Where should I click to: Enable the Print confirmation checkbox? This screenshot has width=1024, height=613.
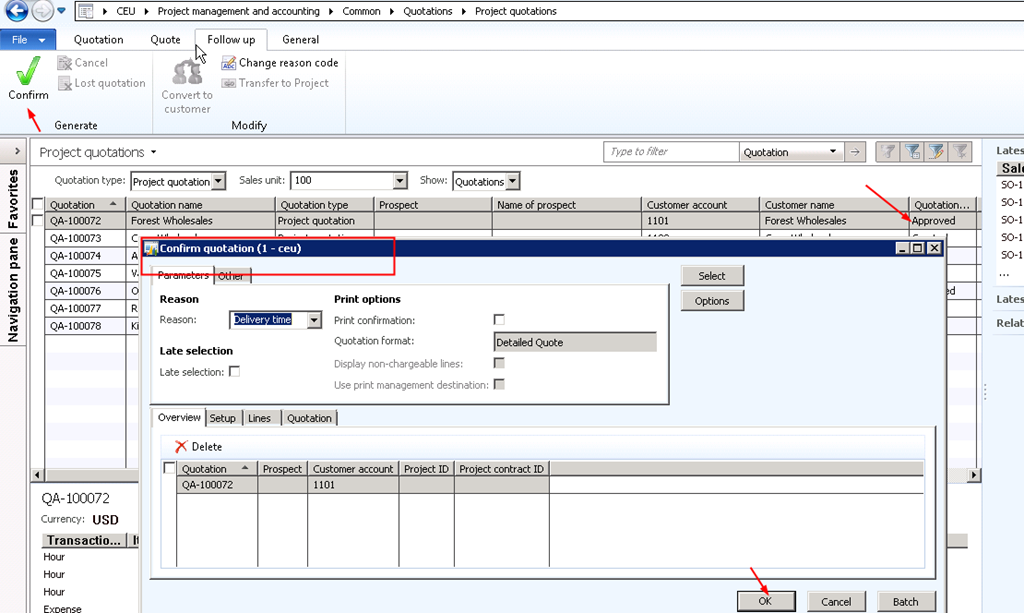click(x=499, y=320)
